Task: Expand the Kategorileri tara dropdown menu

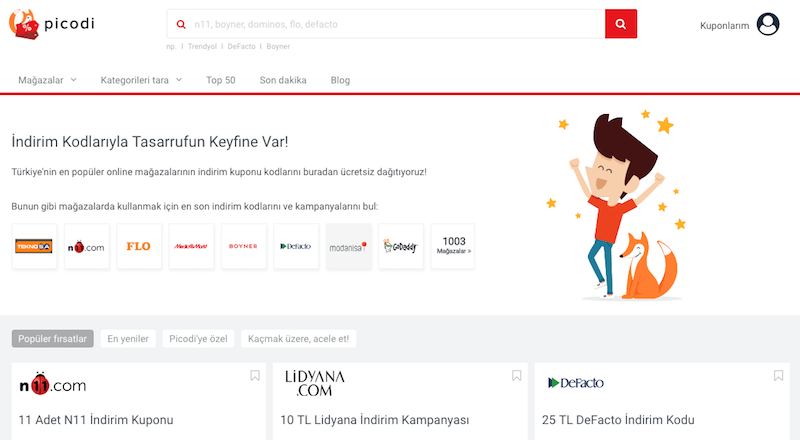Action: [141, 80]
